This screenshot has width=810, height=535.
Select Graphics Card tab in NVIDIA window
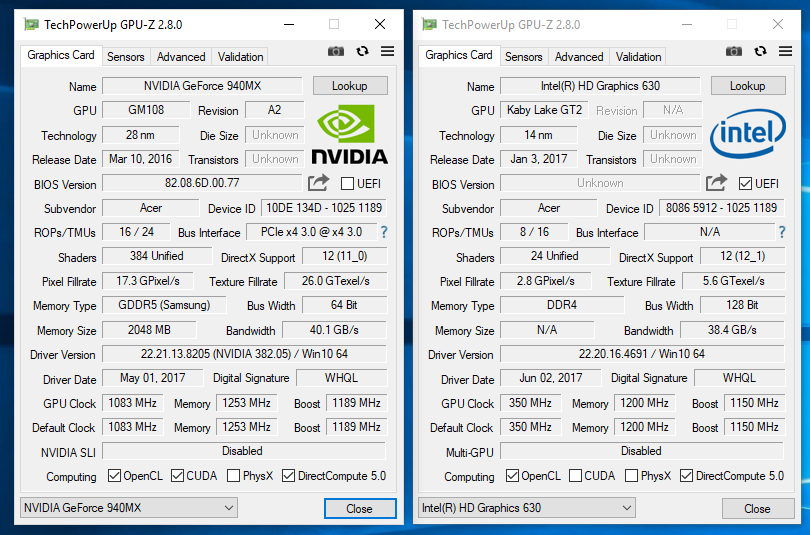(x=60, y=55)
